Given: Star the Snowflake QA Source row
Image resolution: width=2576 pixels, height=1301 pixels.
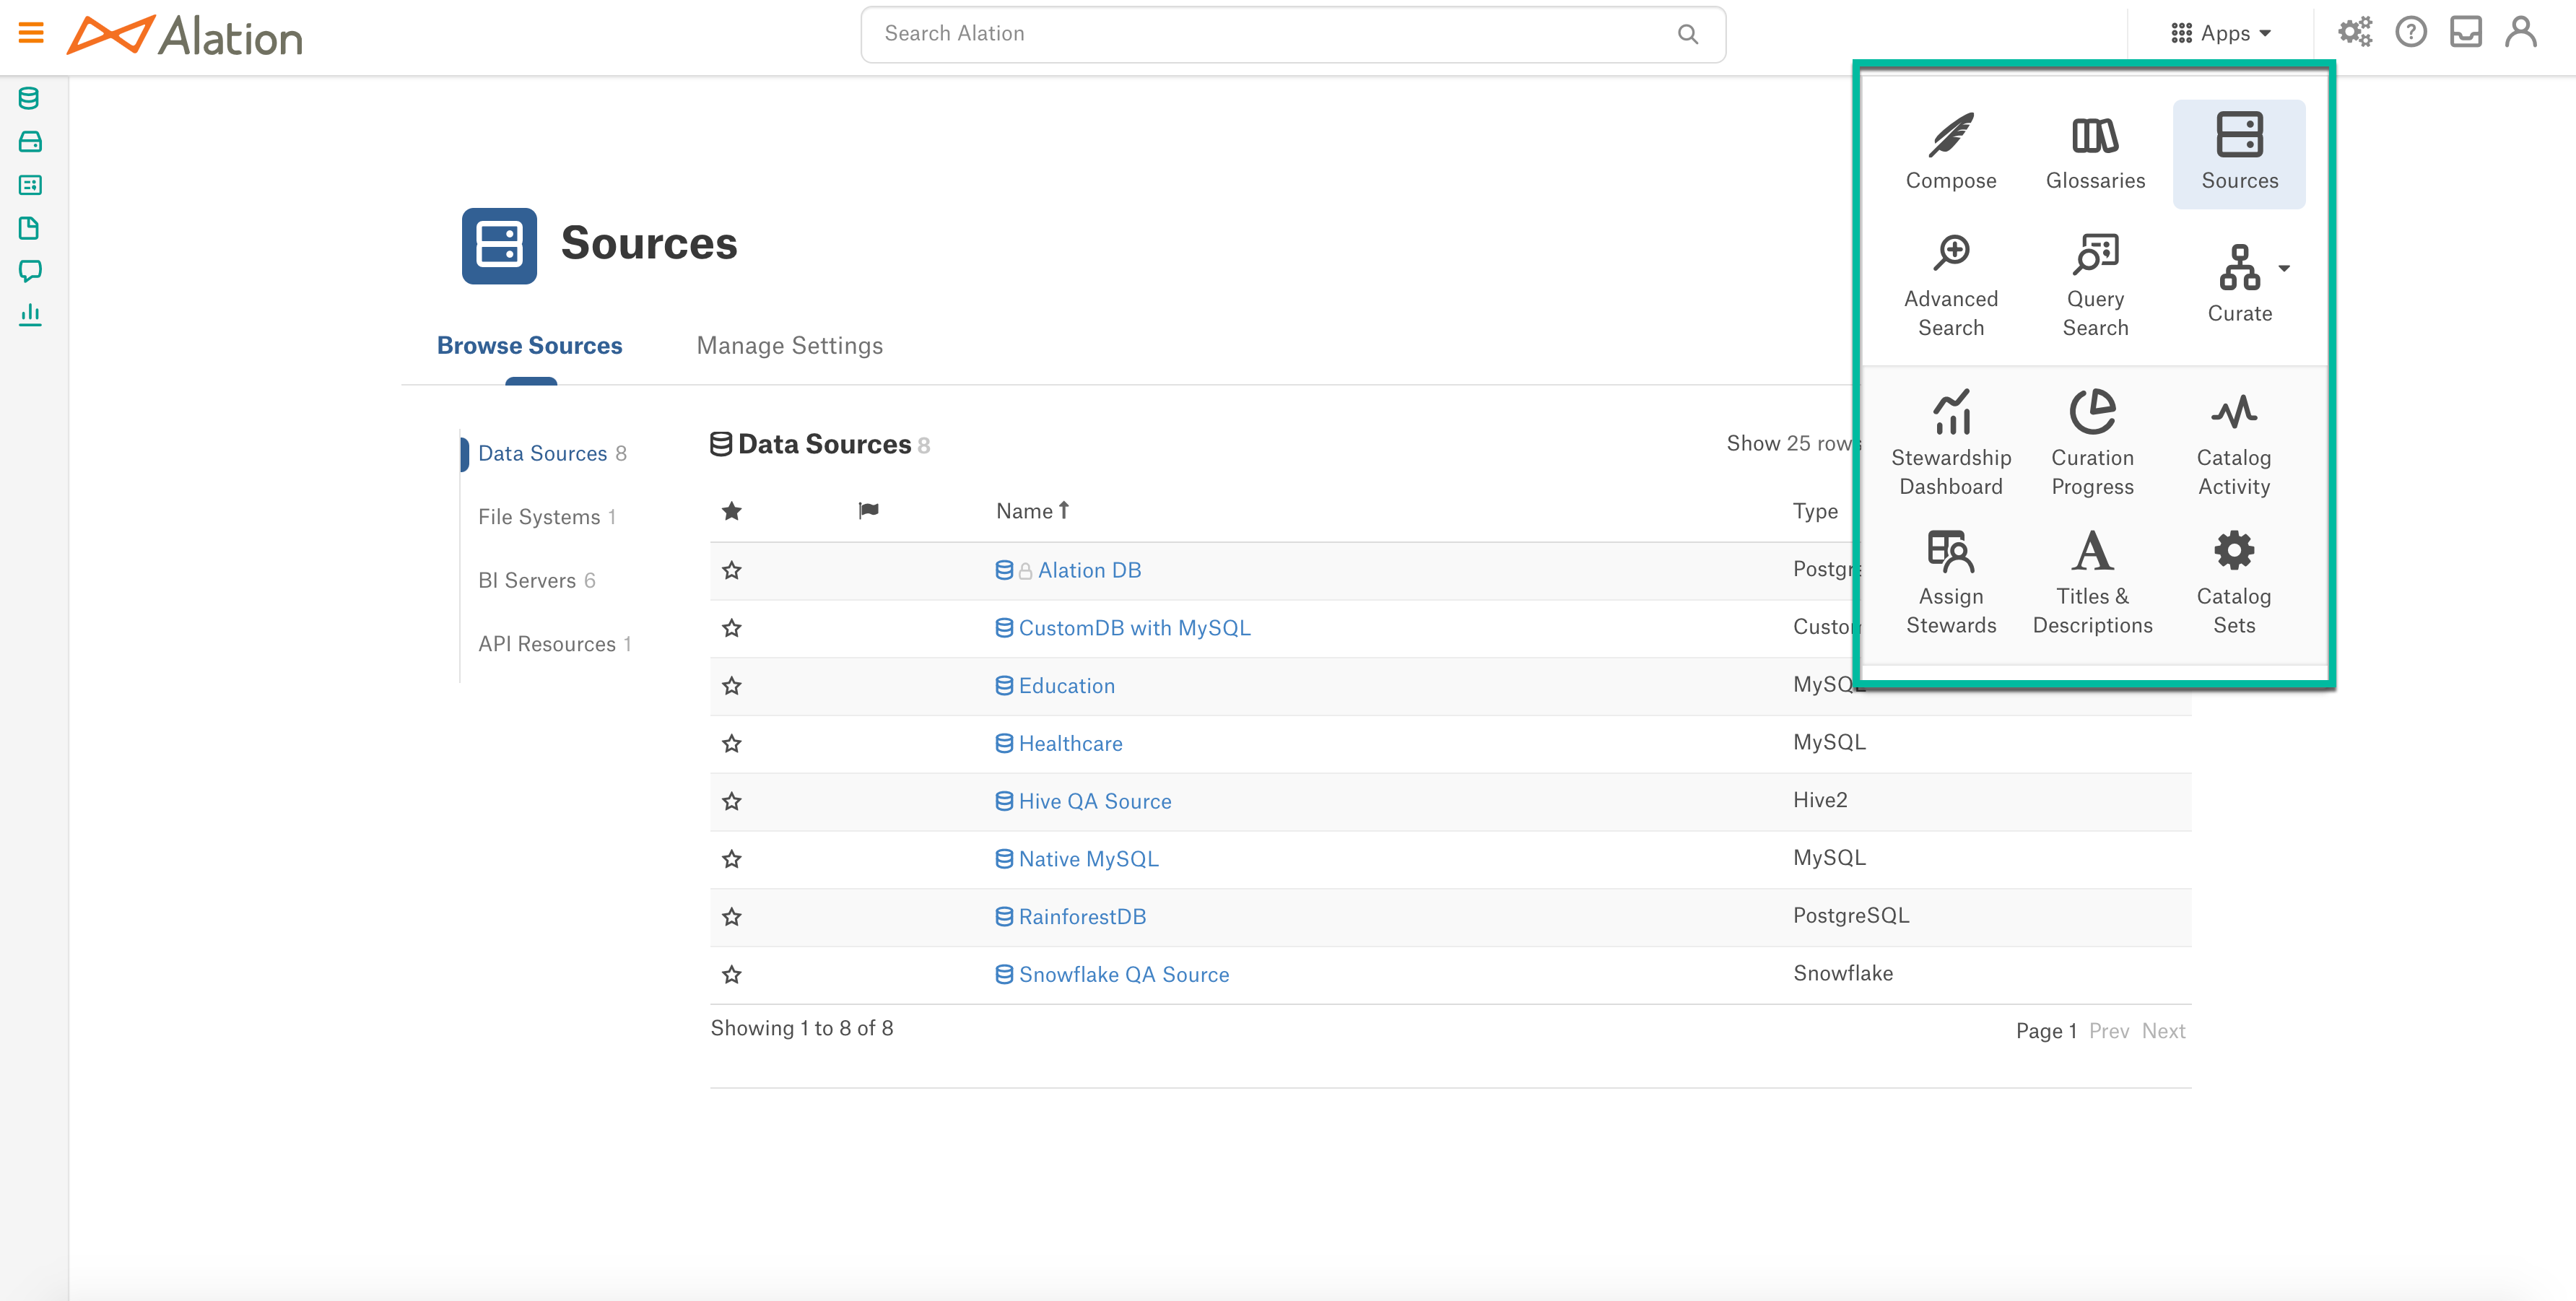Looking at the screenshot, I should coord(732,974).
